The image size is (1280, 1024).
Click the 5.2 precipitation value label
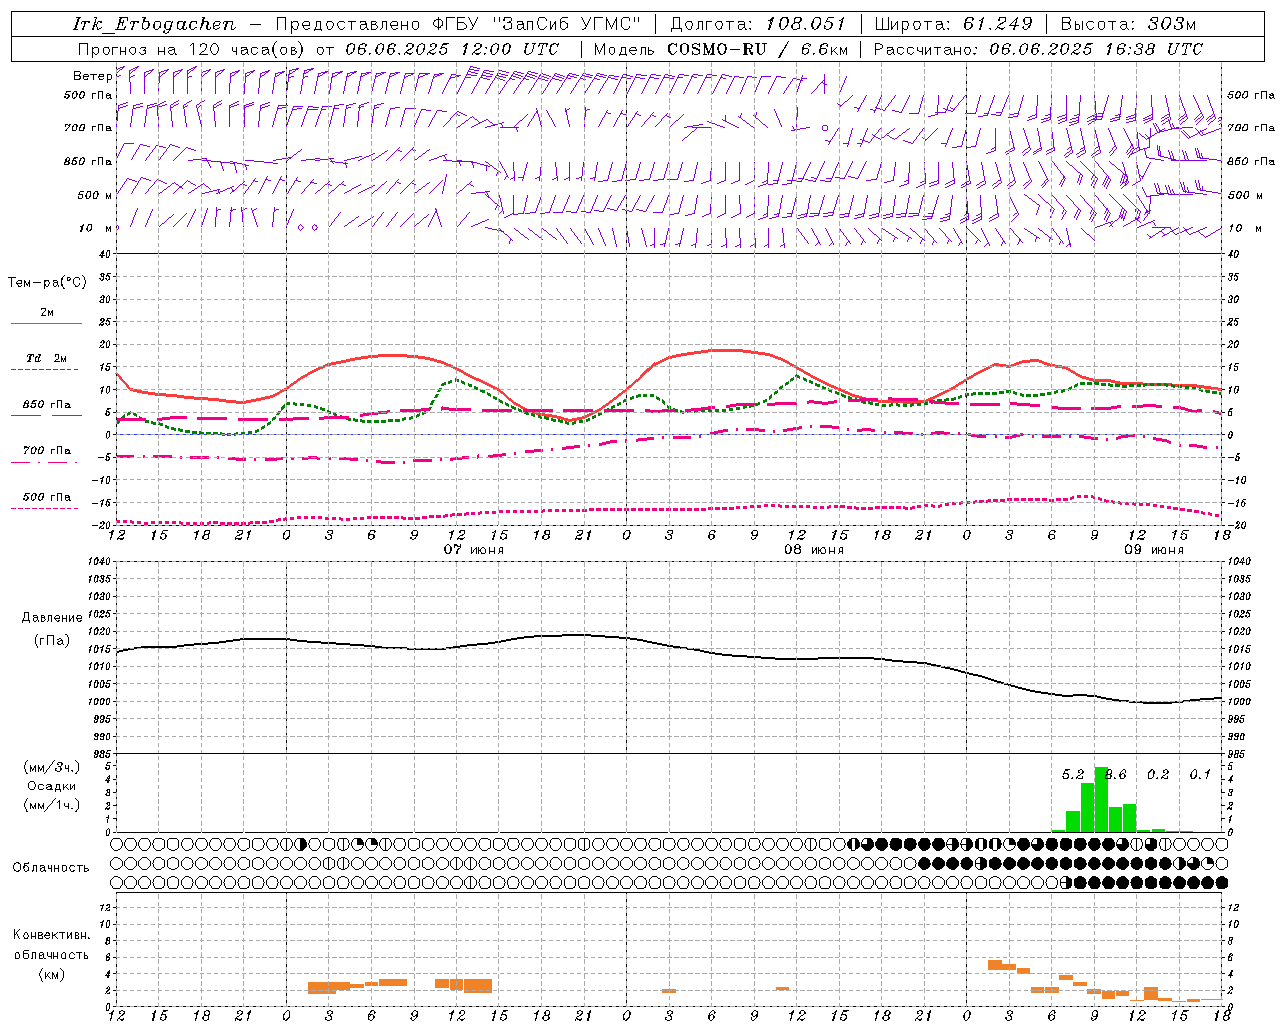[x=1073, y=774]
